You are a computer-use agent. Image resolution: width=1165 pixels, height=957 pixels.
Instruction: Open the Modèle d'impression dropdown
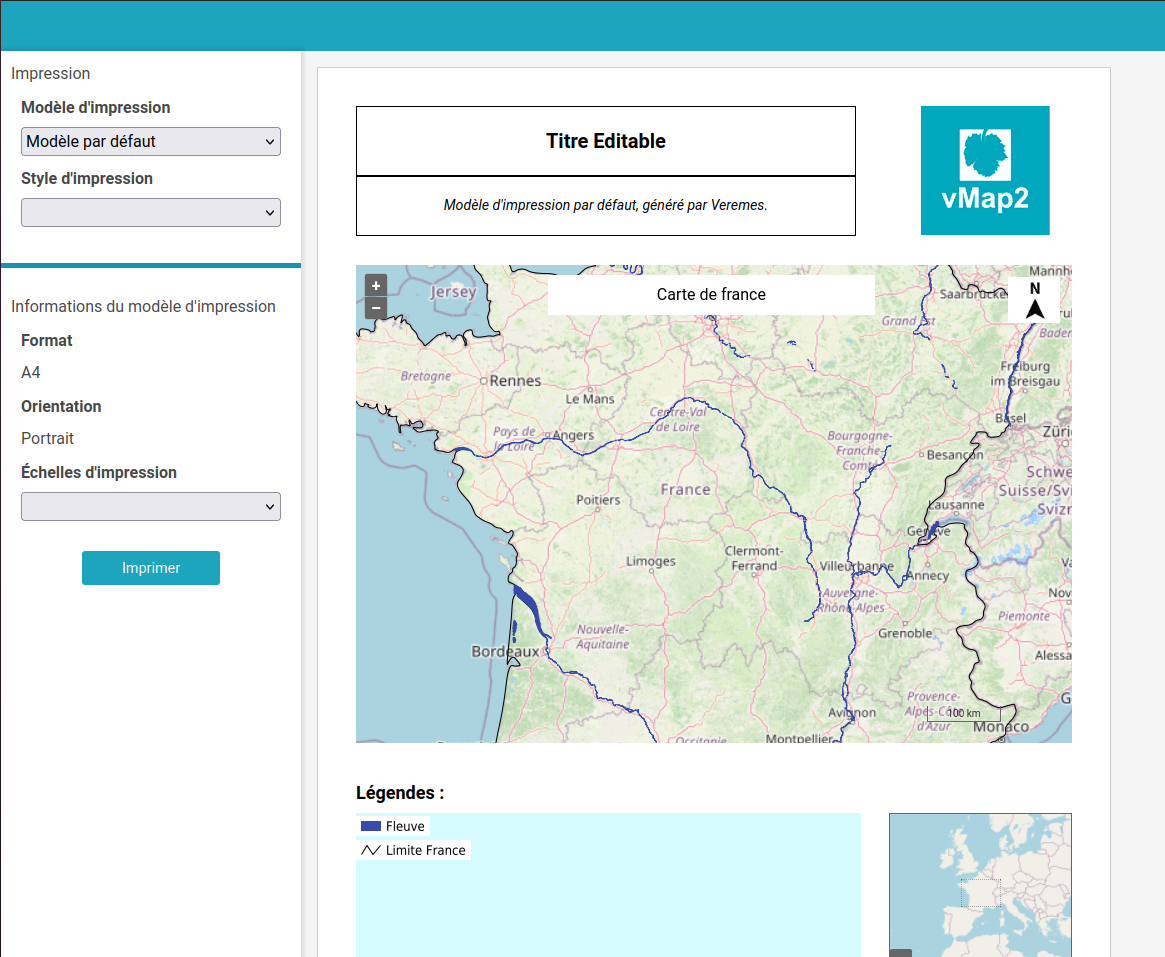click(151, 142)
